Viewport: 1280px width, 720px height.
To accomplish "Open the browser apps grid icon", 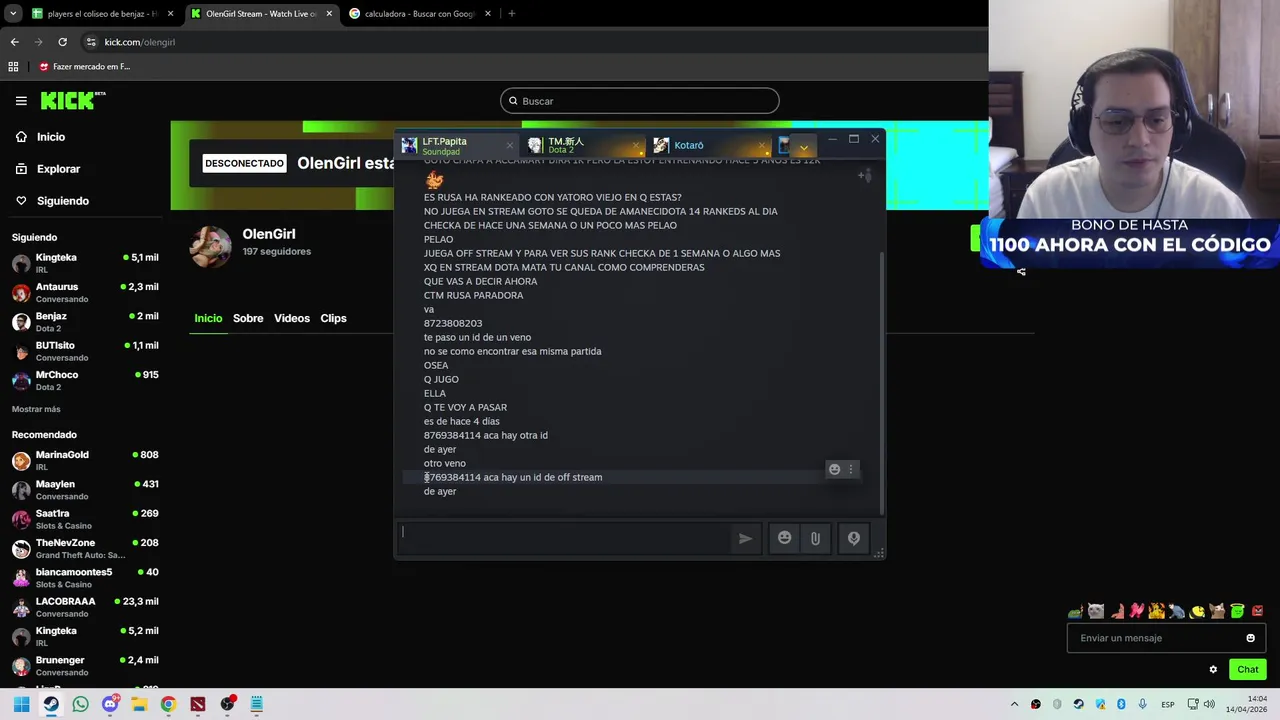I will point(13,67).
